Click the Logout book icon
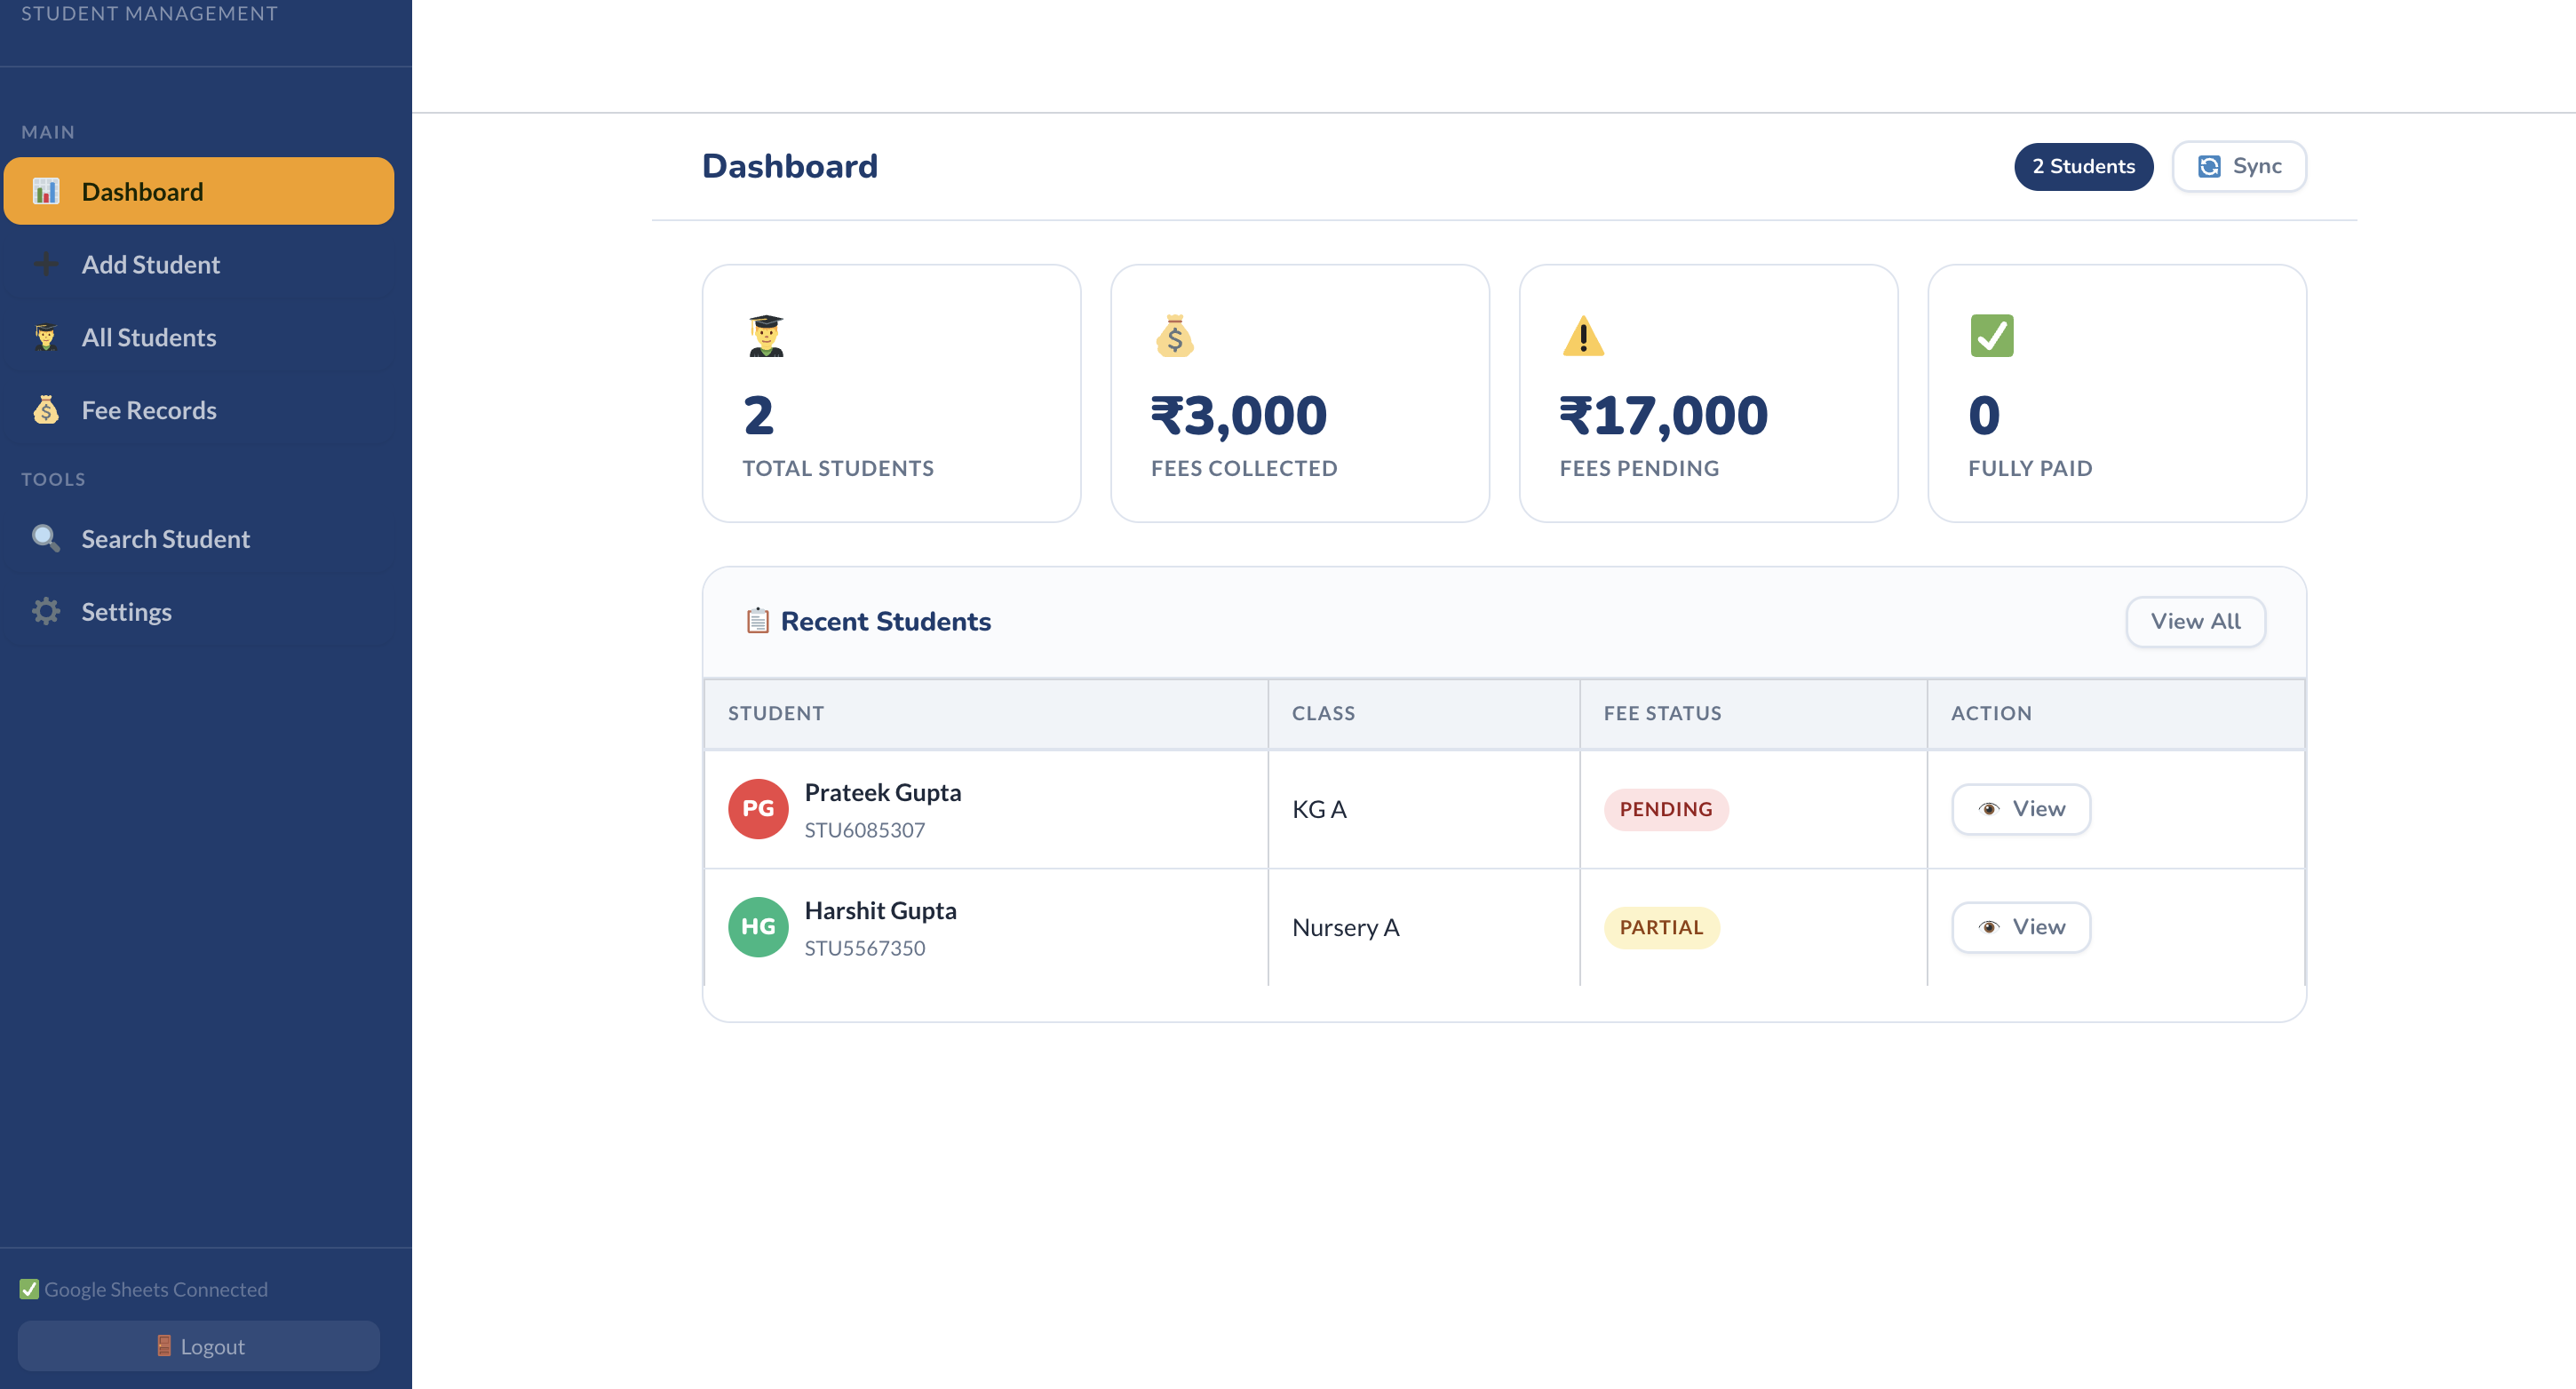The width and height of the screenshot is (2576, 1389). click(166, 1346)
